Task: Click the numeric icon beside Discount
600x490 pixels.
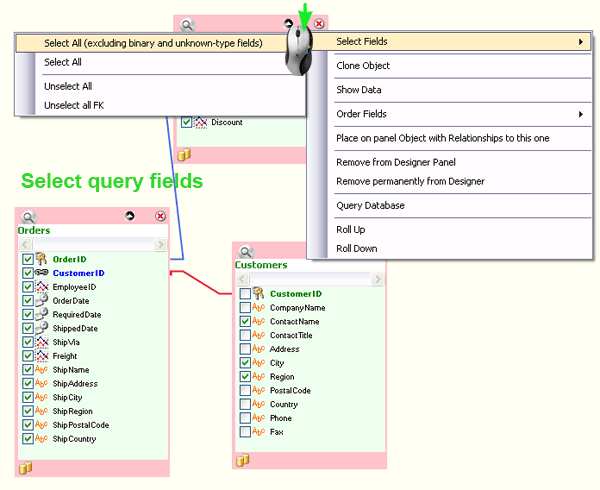Action: [x=201, y=122]
